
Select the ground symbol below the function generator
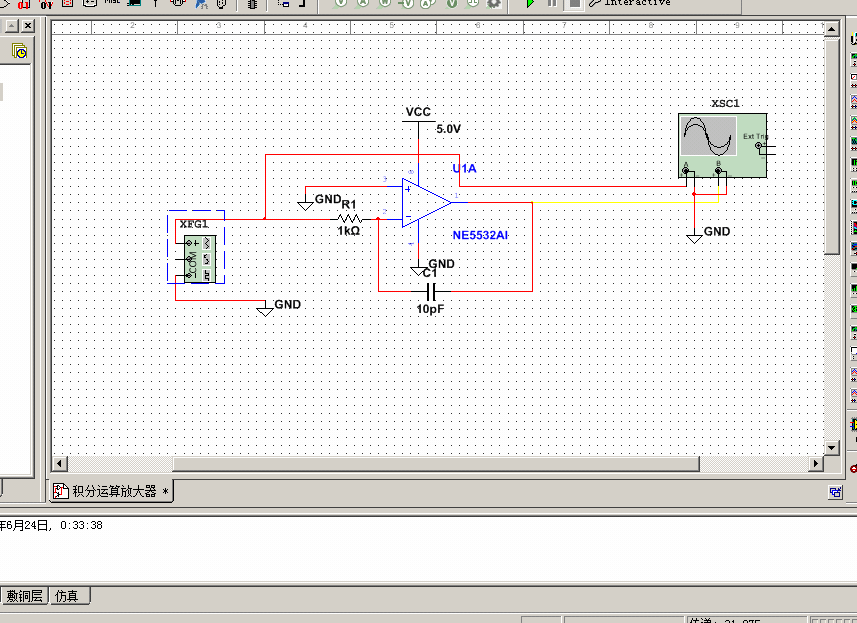tap(265, 310)
